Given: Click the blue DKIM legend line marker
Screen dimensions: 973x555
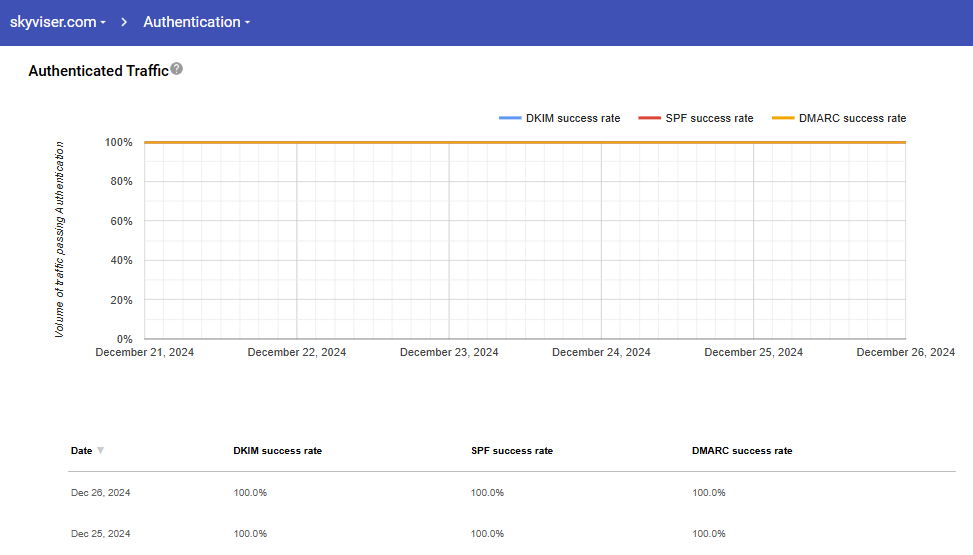Looking at the screenshot, I should (x=510, y=118).
